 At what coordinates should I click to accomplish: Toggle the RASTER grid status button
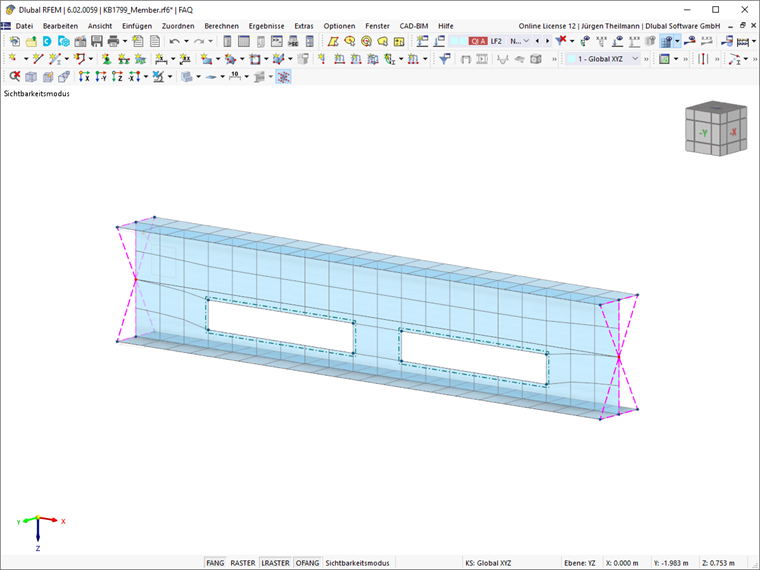click(242, 563)
